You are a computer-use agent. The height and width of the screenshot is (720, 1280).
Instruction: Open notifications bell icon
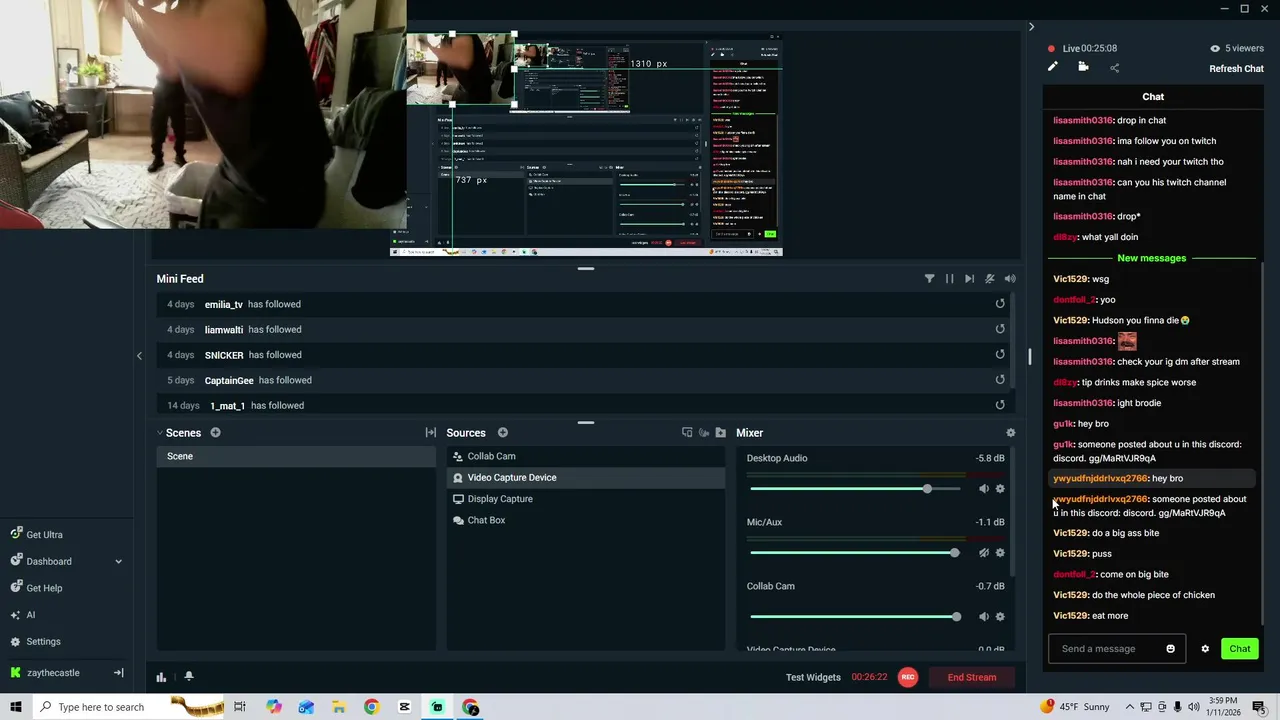(x=188, y=677)
